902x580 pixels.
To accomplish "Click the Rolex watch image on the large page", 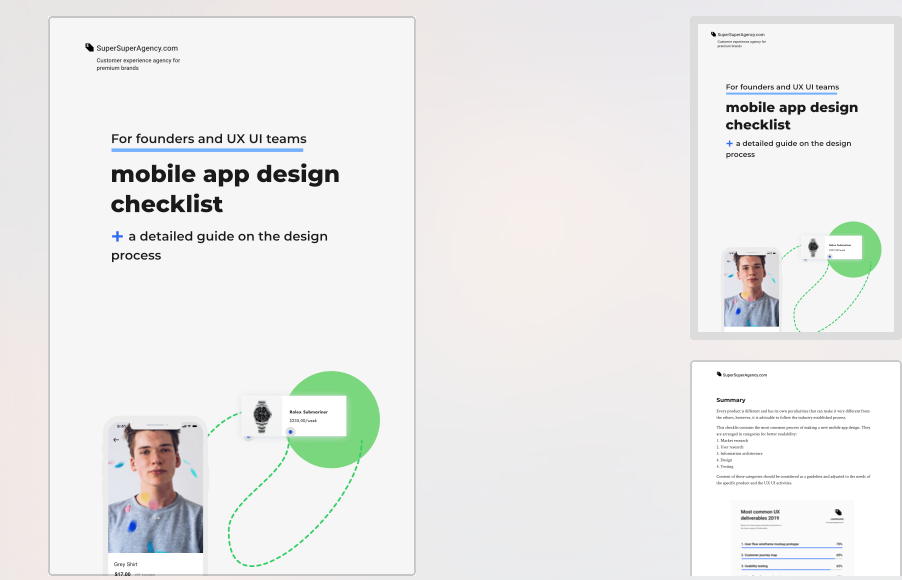I will coord(263,414).
